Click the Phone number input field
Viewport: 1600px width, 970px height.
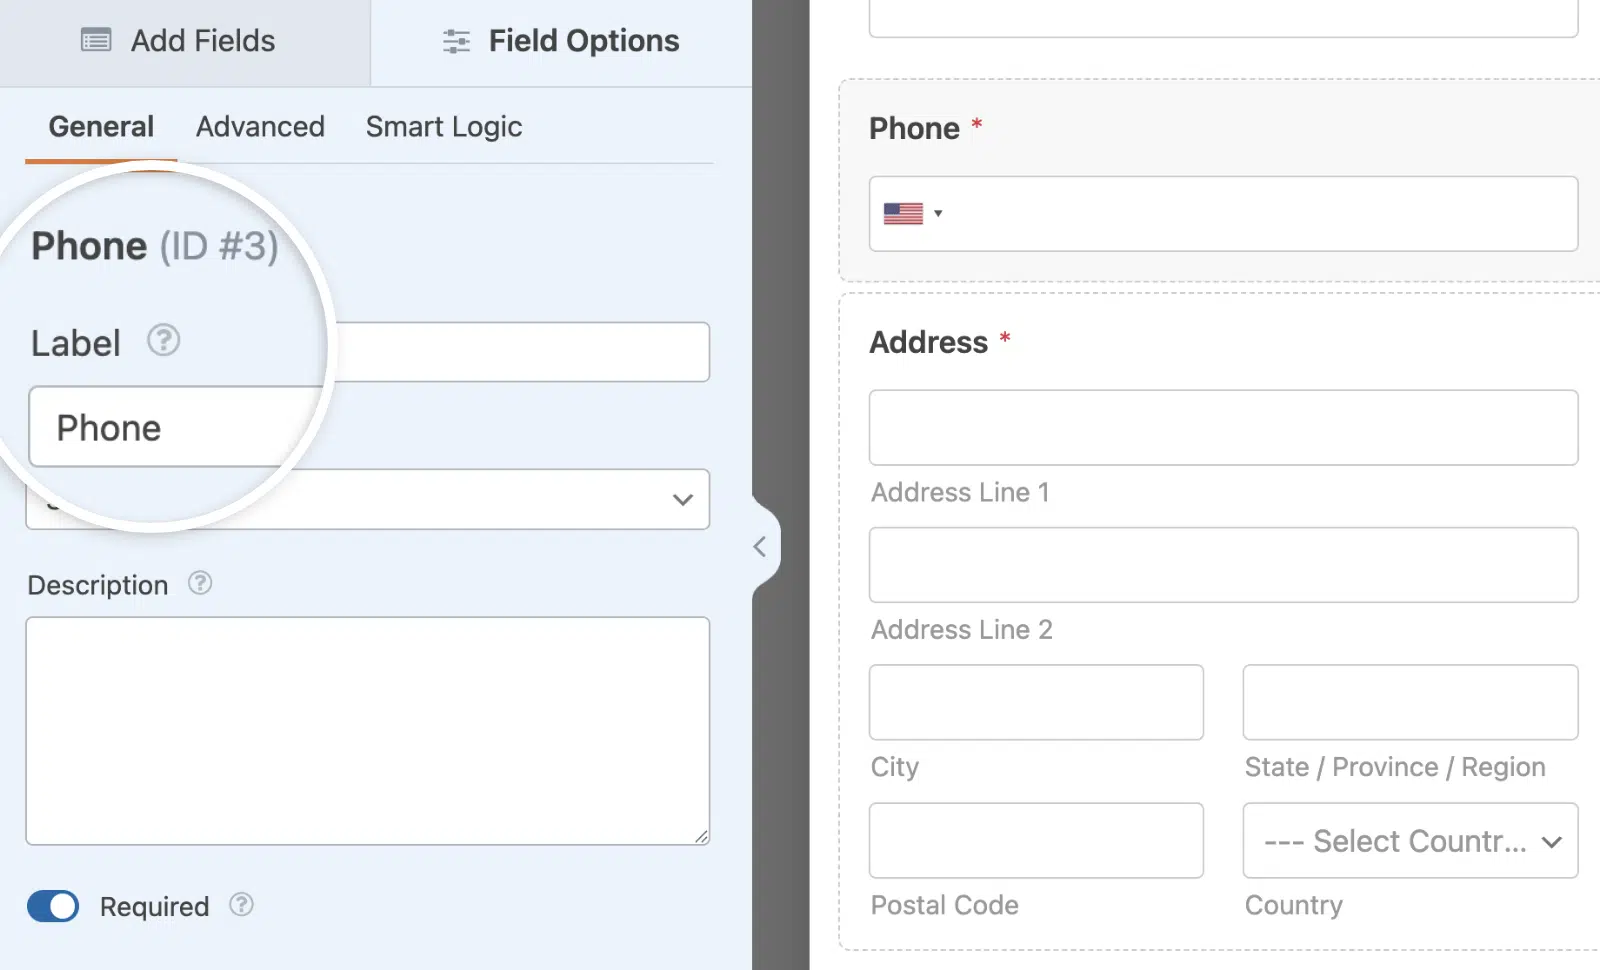(1223, 214)
